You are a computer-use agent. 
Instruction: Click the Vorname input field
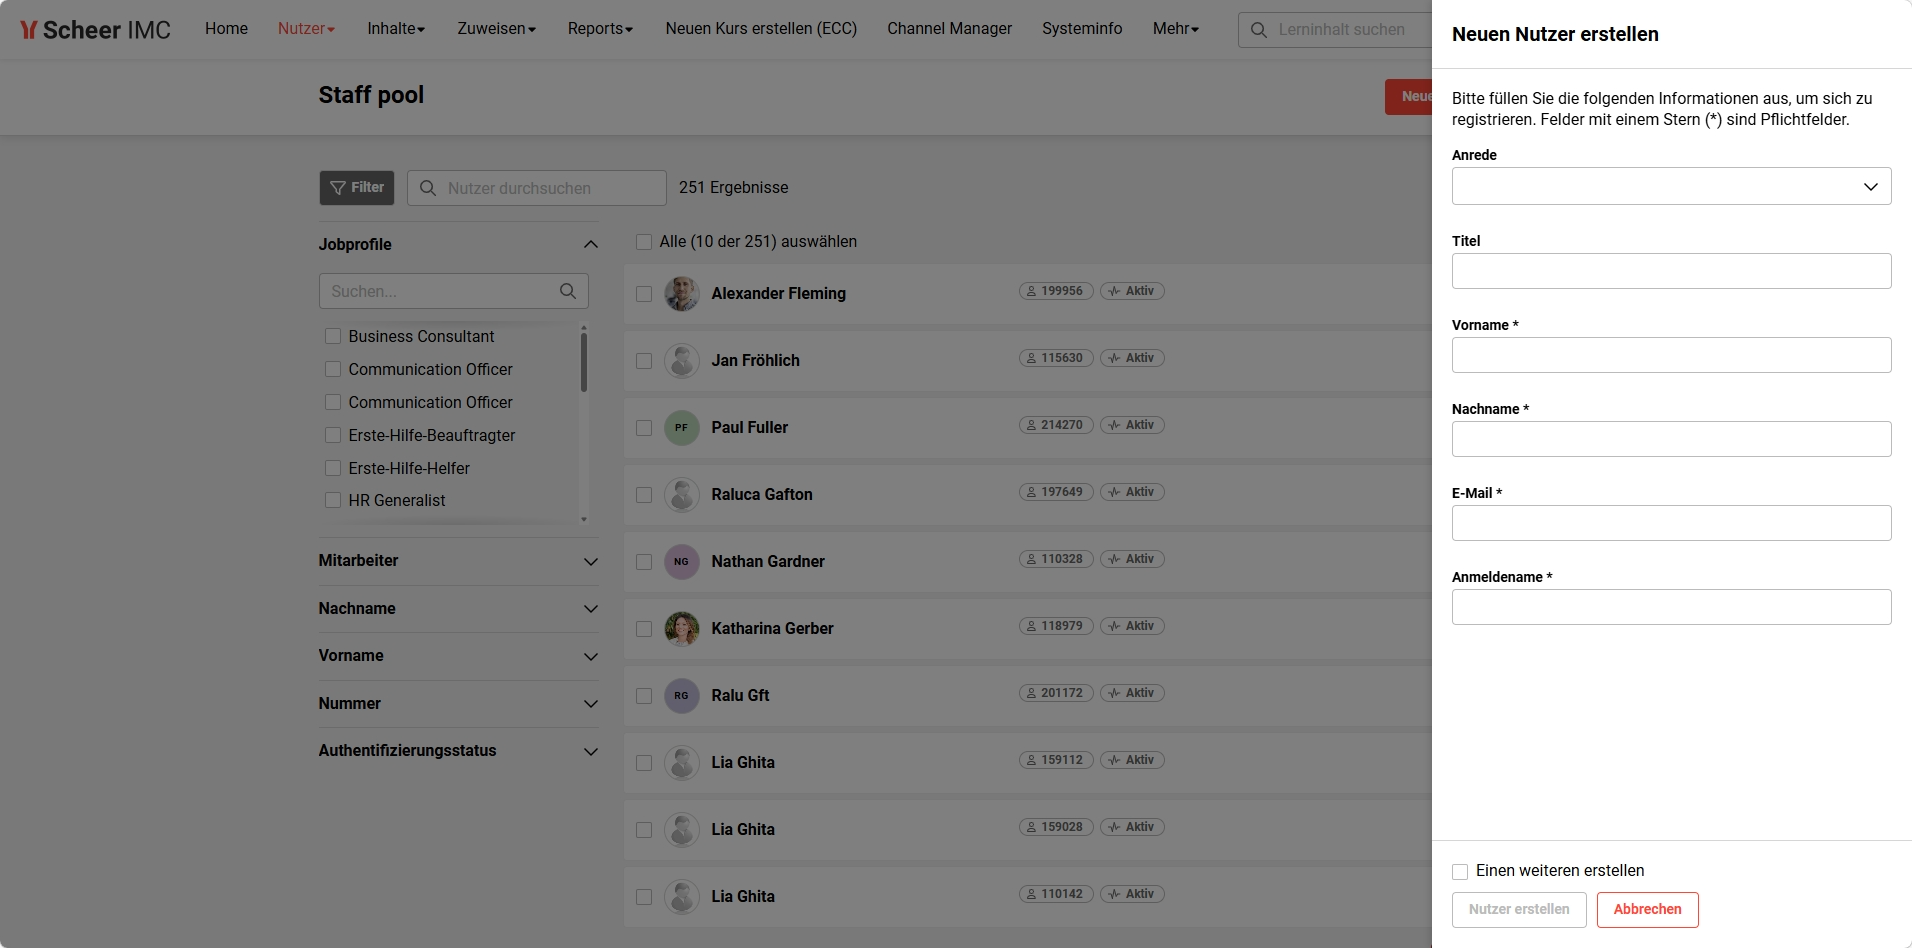click(x=1671, y=355)
